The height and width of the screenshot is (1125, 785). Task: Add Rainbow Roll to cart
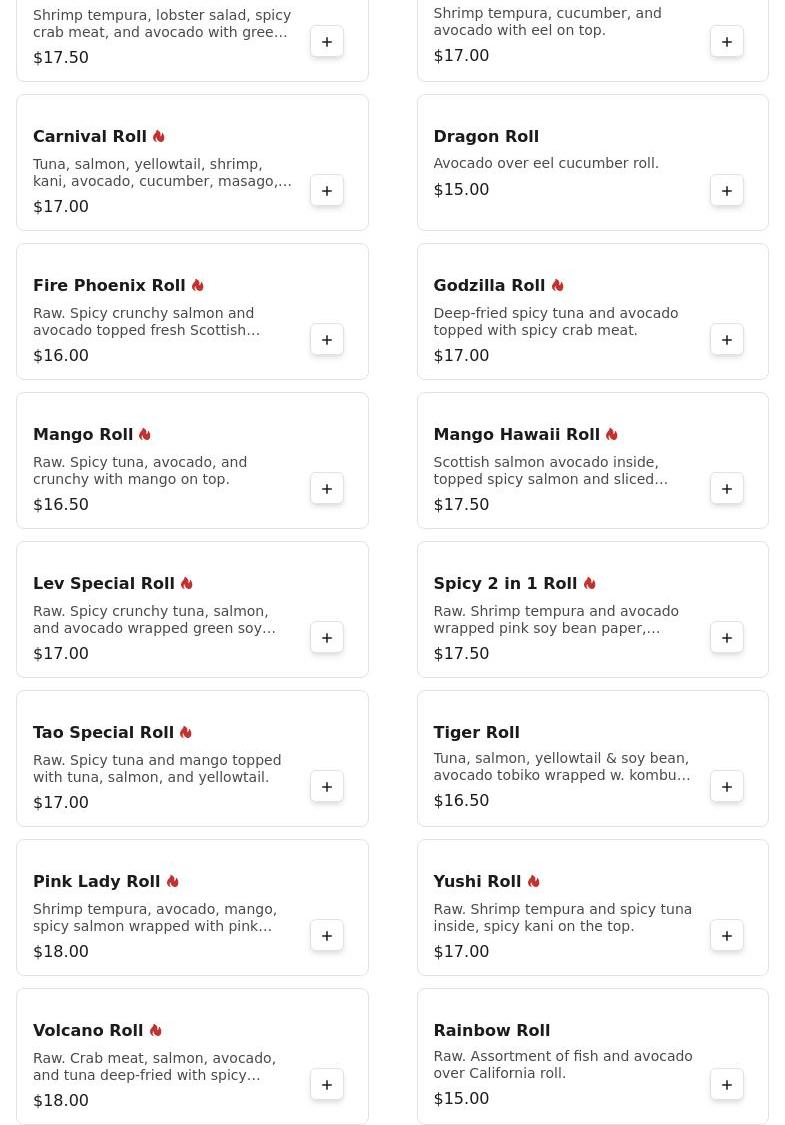tap(727, 1085)
